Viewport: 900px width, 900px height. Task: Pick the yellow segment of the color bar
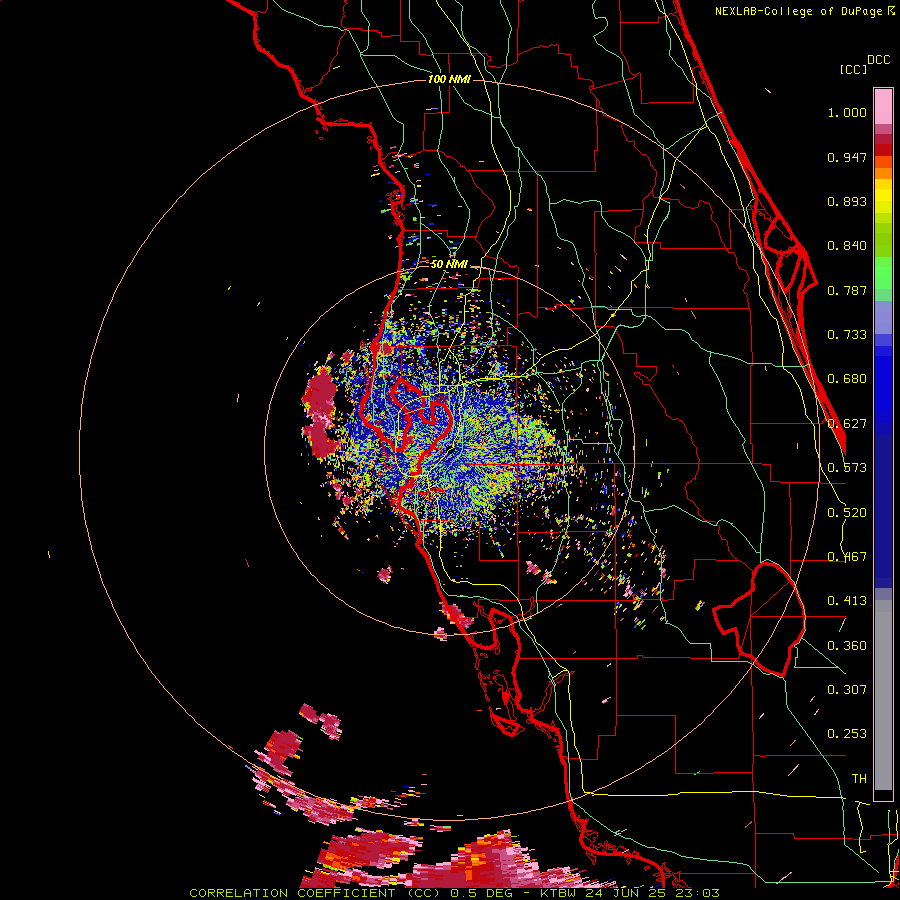click(883, 196)
